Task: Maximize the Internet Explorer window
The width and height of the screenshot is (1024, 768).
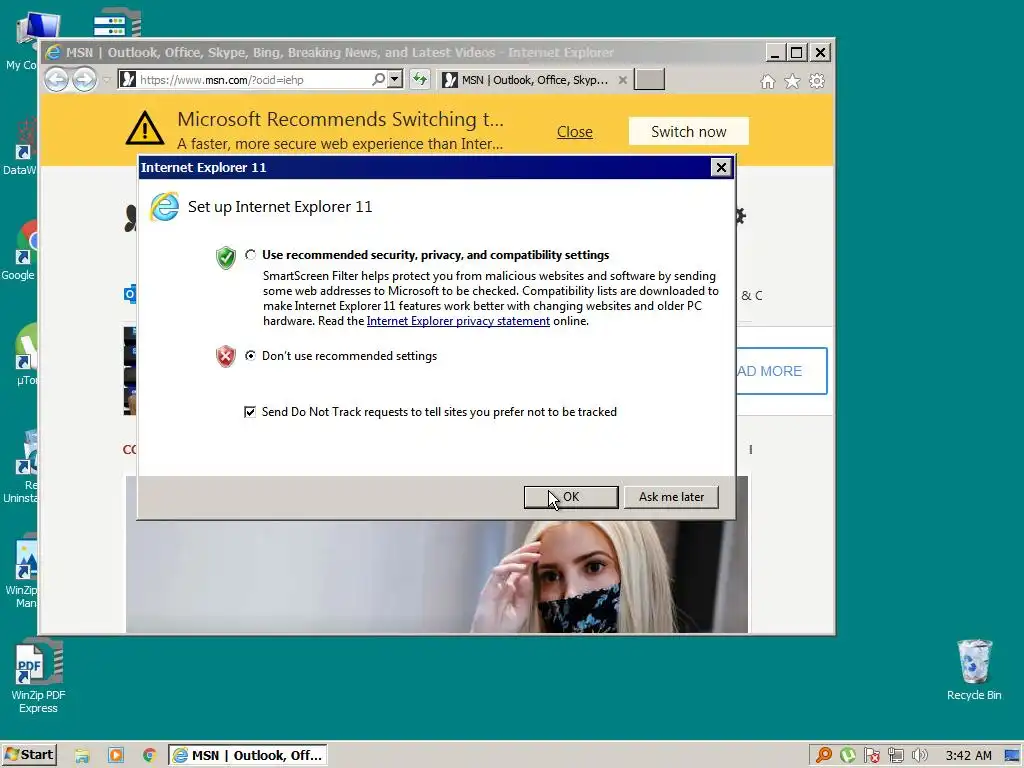Action: tap(797, 53)
